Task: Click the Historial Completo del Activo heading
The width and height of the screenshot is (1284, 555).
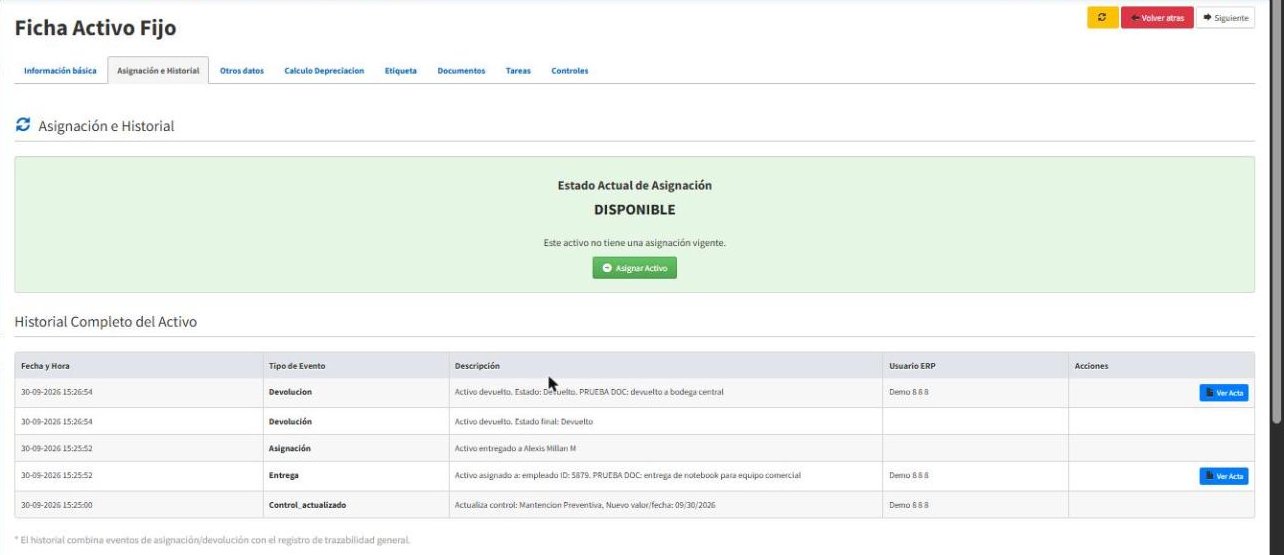Action: click(x=106, y=322)
